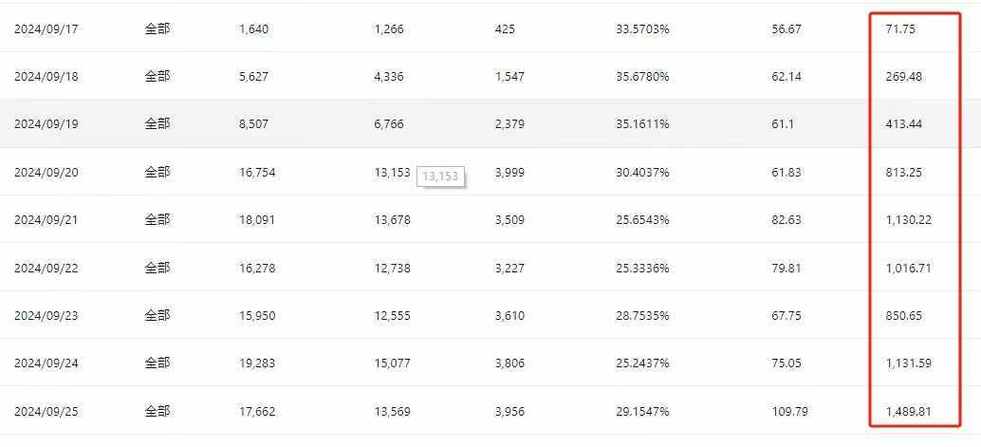
Task: Click the 19,283 value on 2024/09/24
Action: coord(257,364)
